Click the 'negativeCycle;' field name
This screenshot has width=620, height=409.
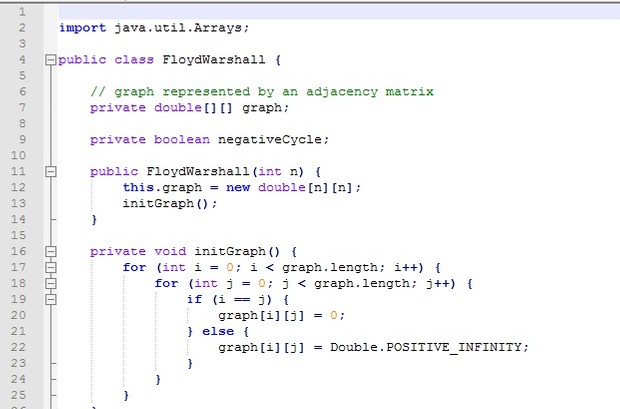(x=274, y=140)
